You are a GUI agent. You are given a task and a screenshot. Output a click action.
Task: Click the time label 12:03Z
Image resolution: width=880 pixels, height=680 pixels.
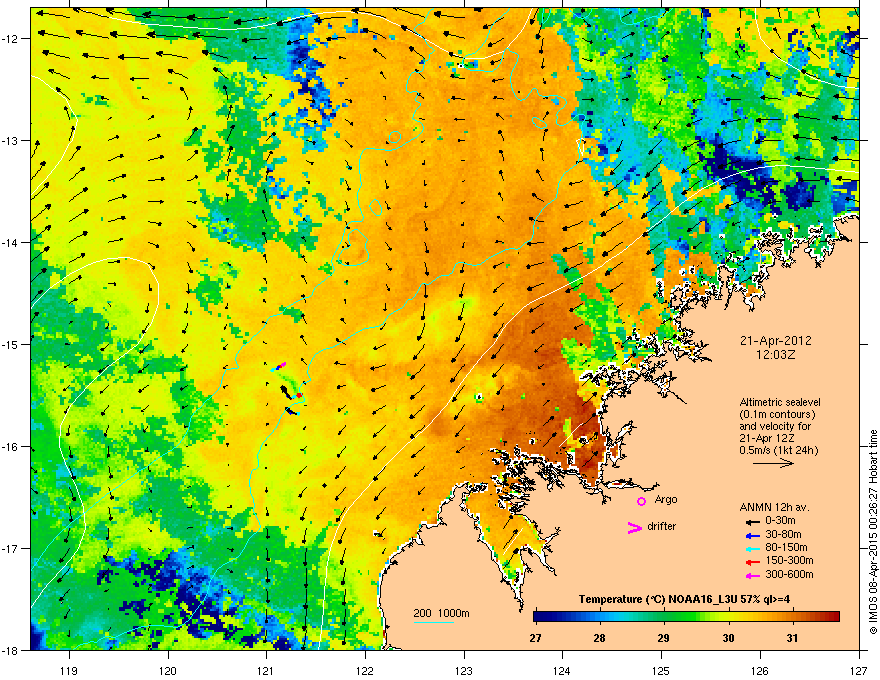[776, 355]
